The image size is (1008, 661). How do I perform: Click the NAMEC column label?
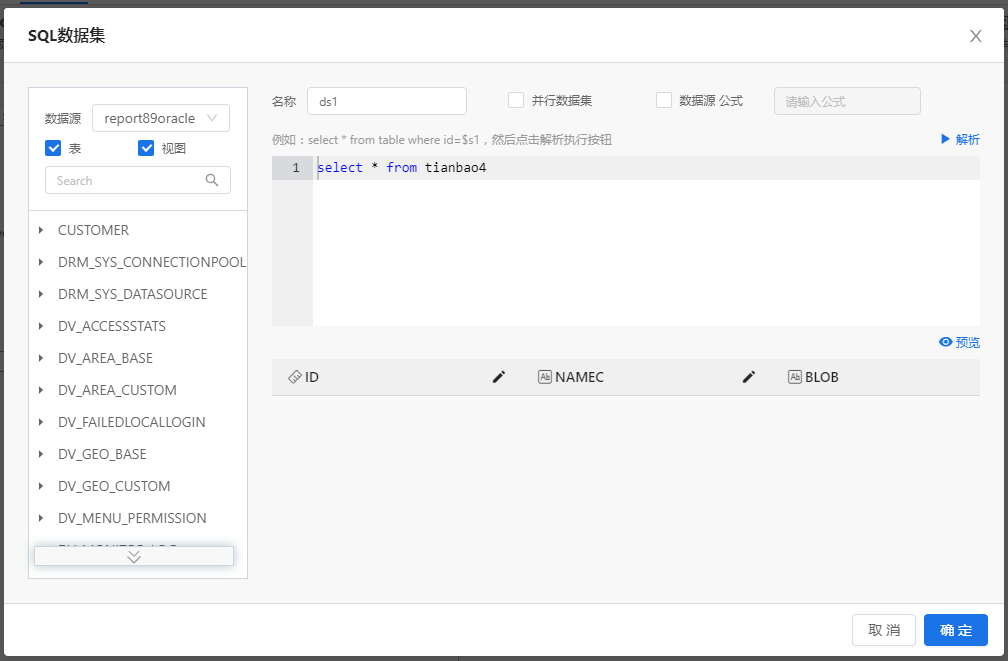pyautogui.click(x=579, y=377)
